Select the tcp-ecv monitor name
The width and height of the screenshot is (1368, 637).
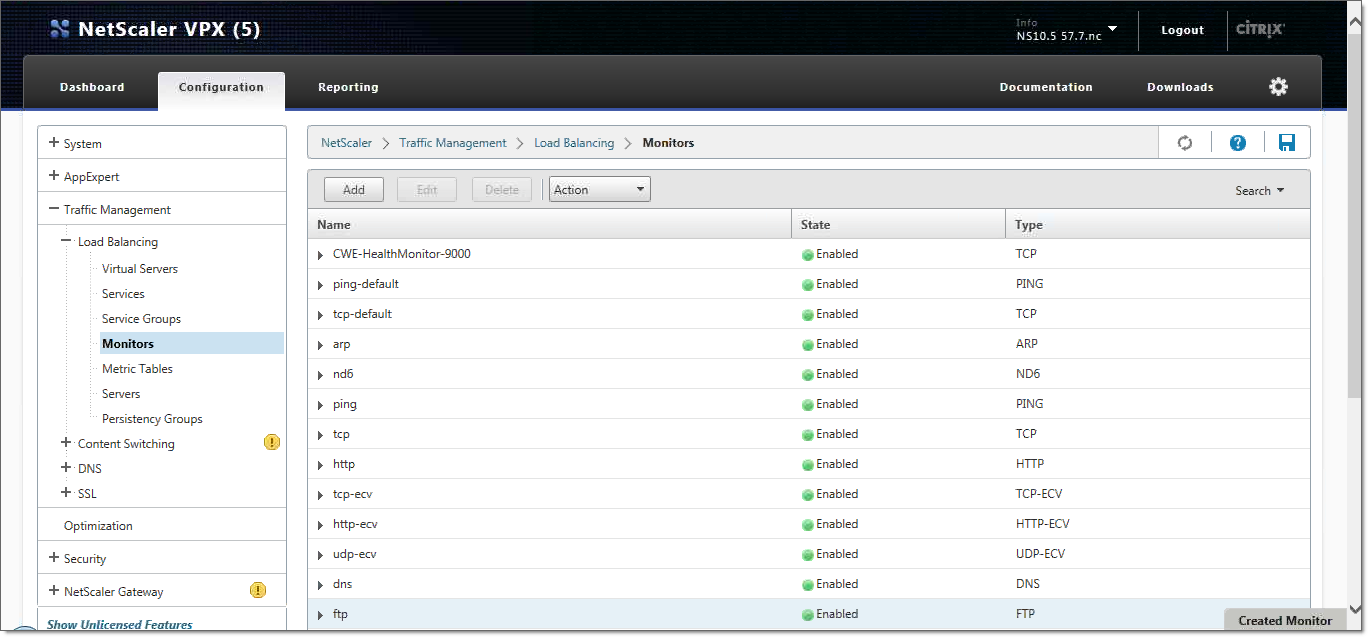pyautogui.click(x=353, y=494)
